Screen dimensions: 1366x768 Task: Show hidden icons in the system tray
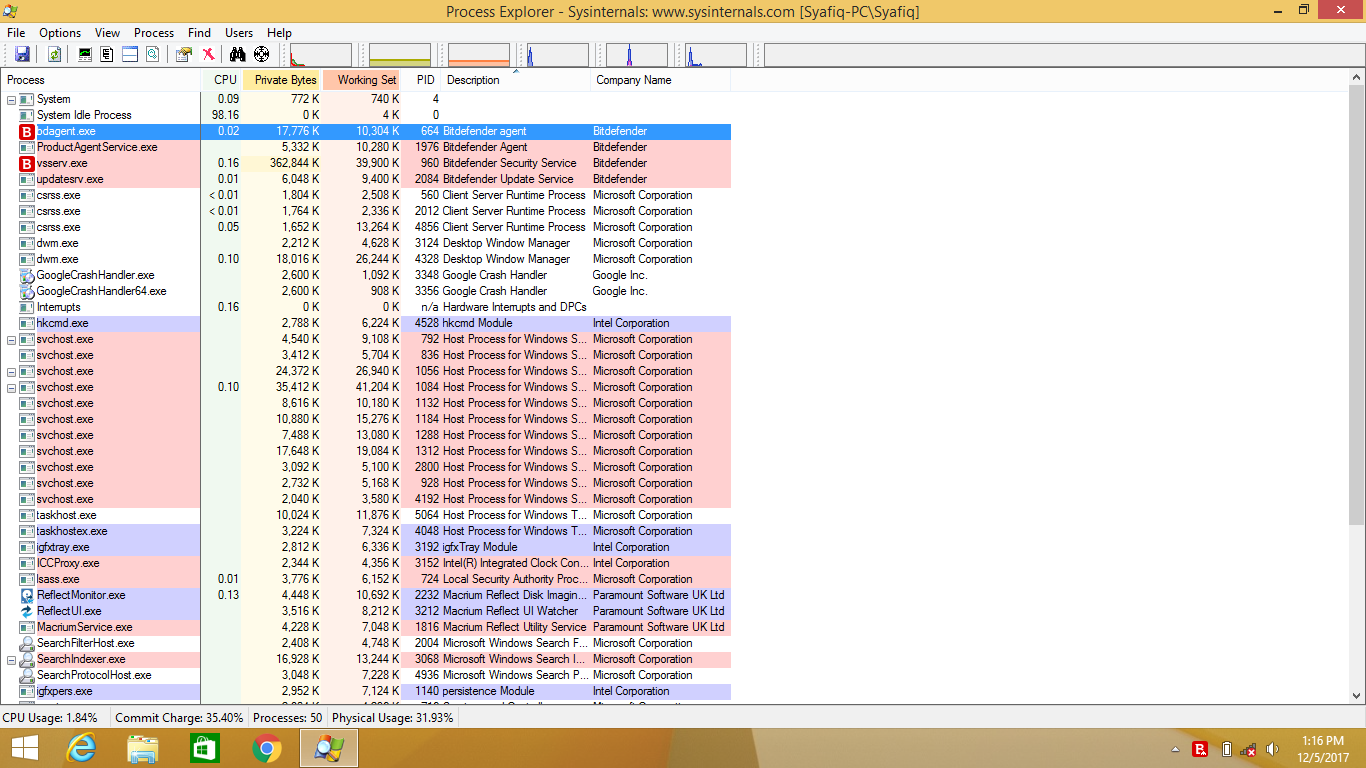(x=1176, y=749)
